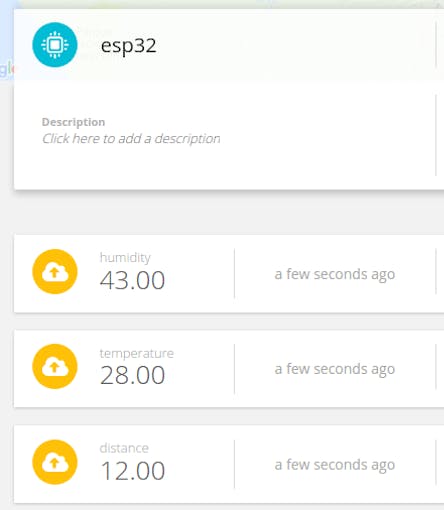This screenshot has width=444, height=510.
Task: Click the temperature value 28.00
Action: pyautogui.click(x=132, y=375)
